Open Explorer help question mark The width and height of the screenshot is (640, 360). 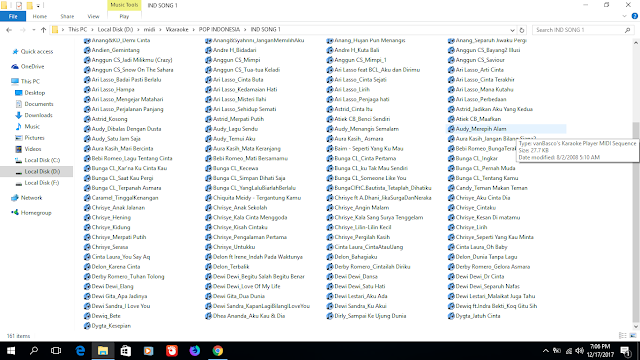tap(634, 16)
